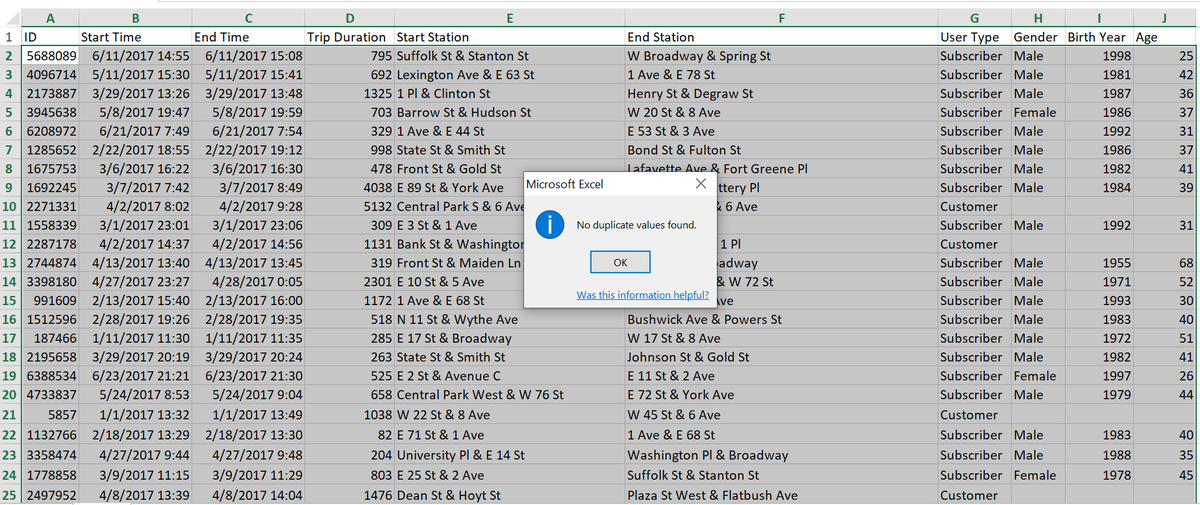Open 'Was this information helpful?' link
This screenshot has width=1200, height=505.
[x=643, y=295]
